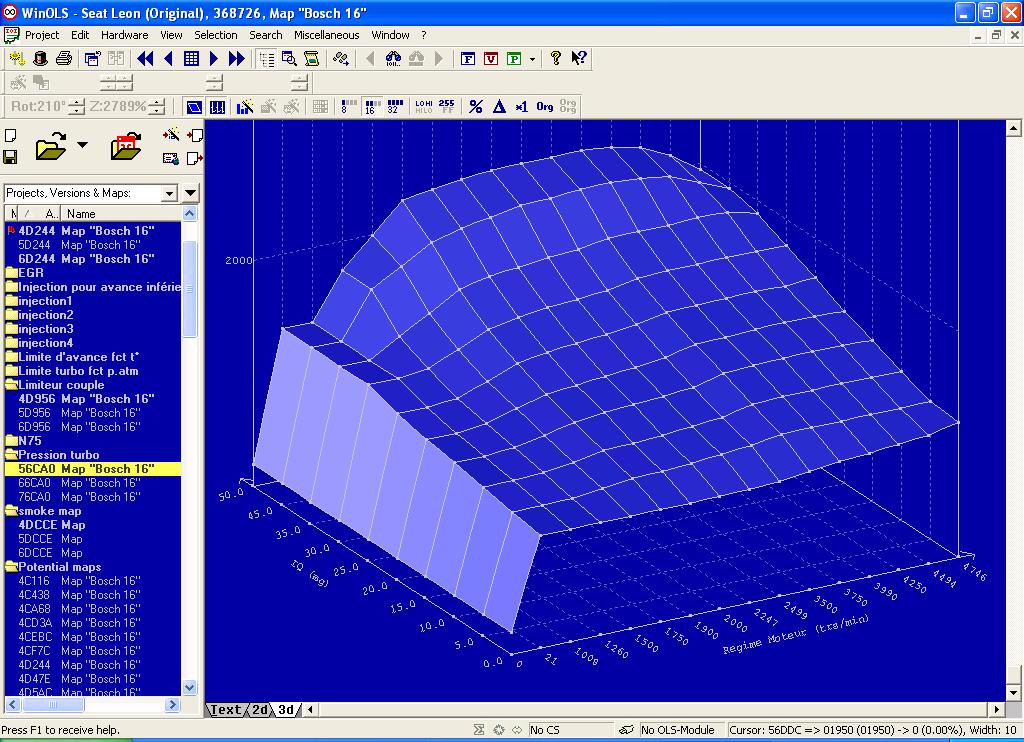Screen dimensions: 1024x742
Task: Toggle the 255/FF decimal-hex display
Action: (x=447, y=106)
